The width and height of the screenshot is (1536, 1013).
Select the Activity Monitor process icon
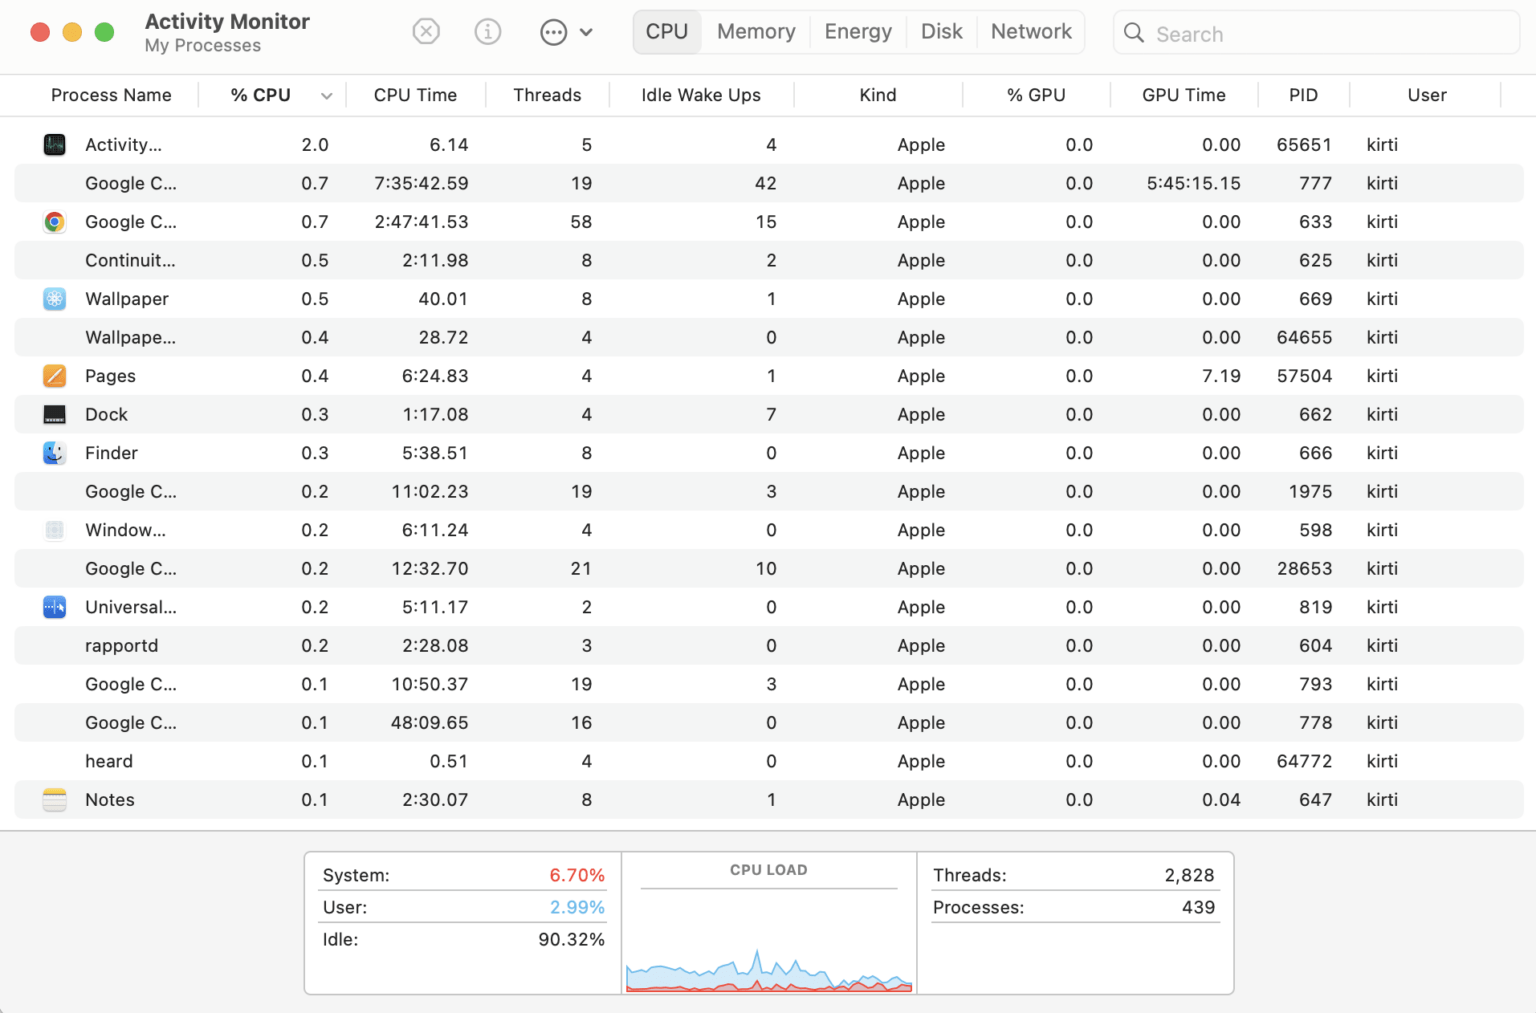coord(55,144)
